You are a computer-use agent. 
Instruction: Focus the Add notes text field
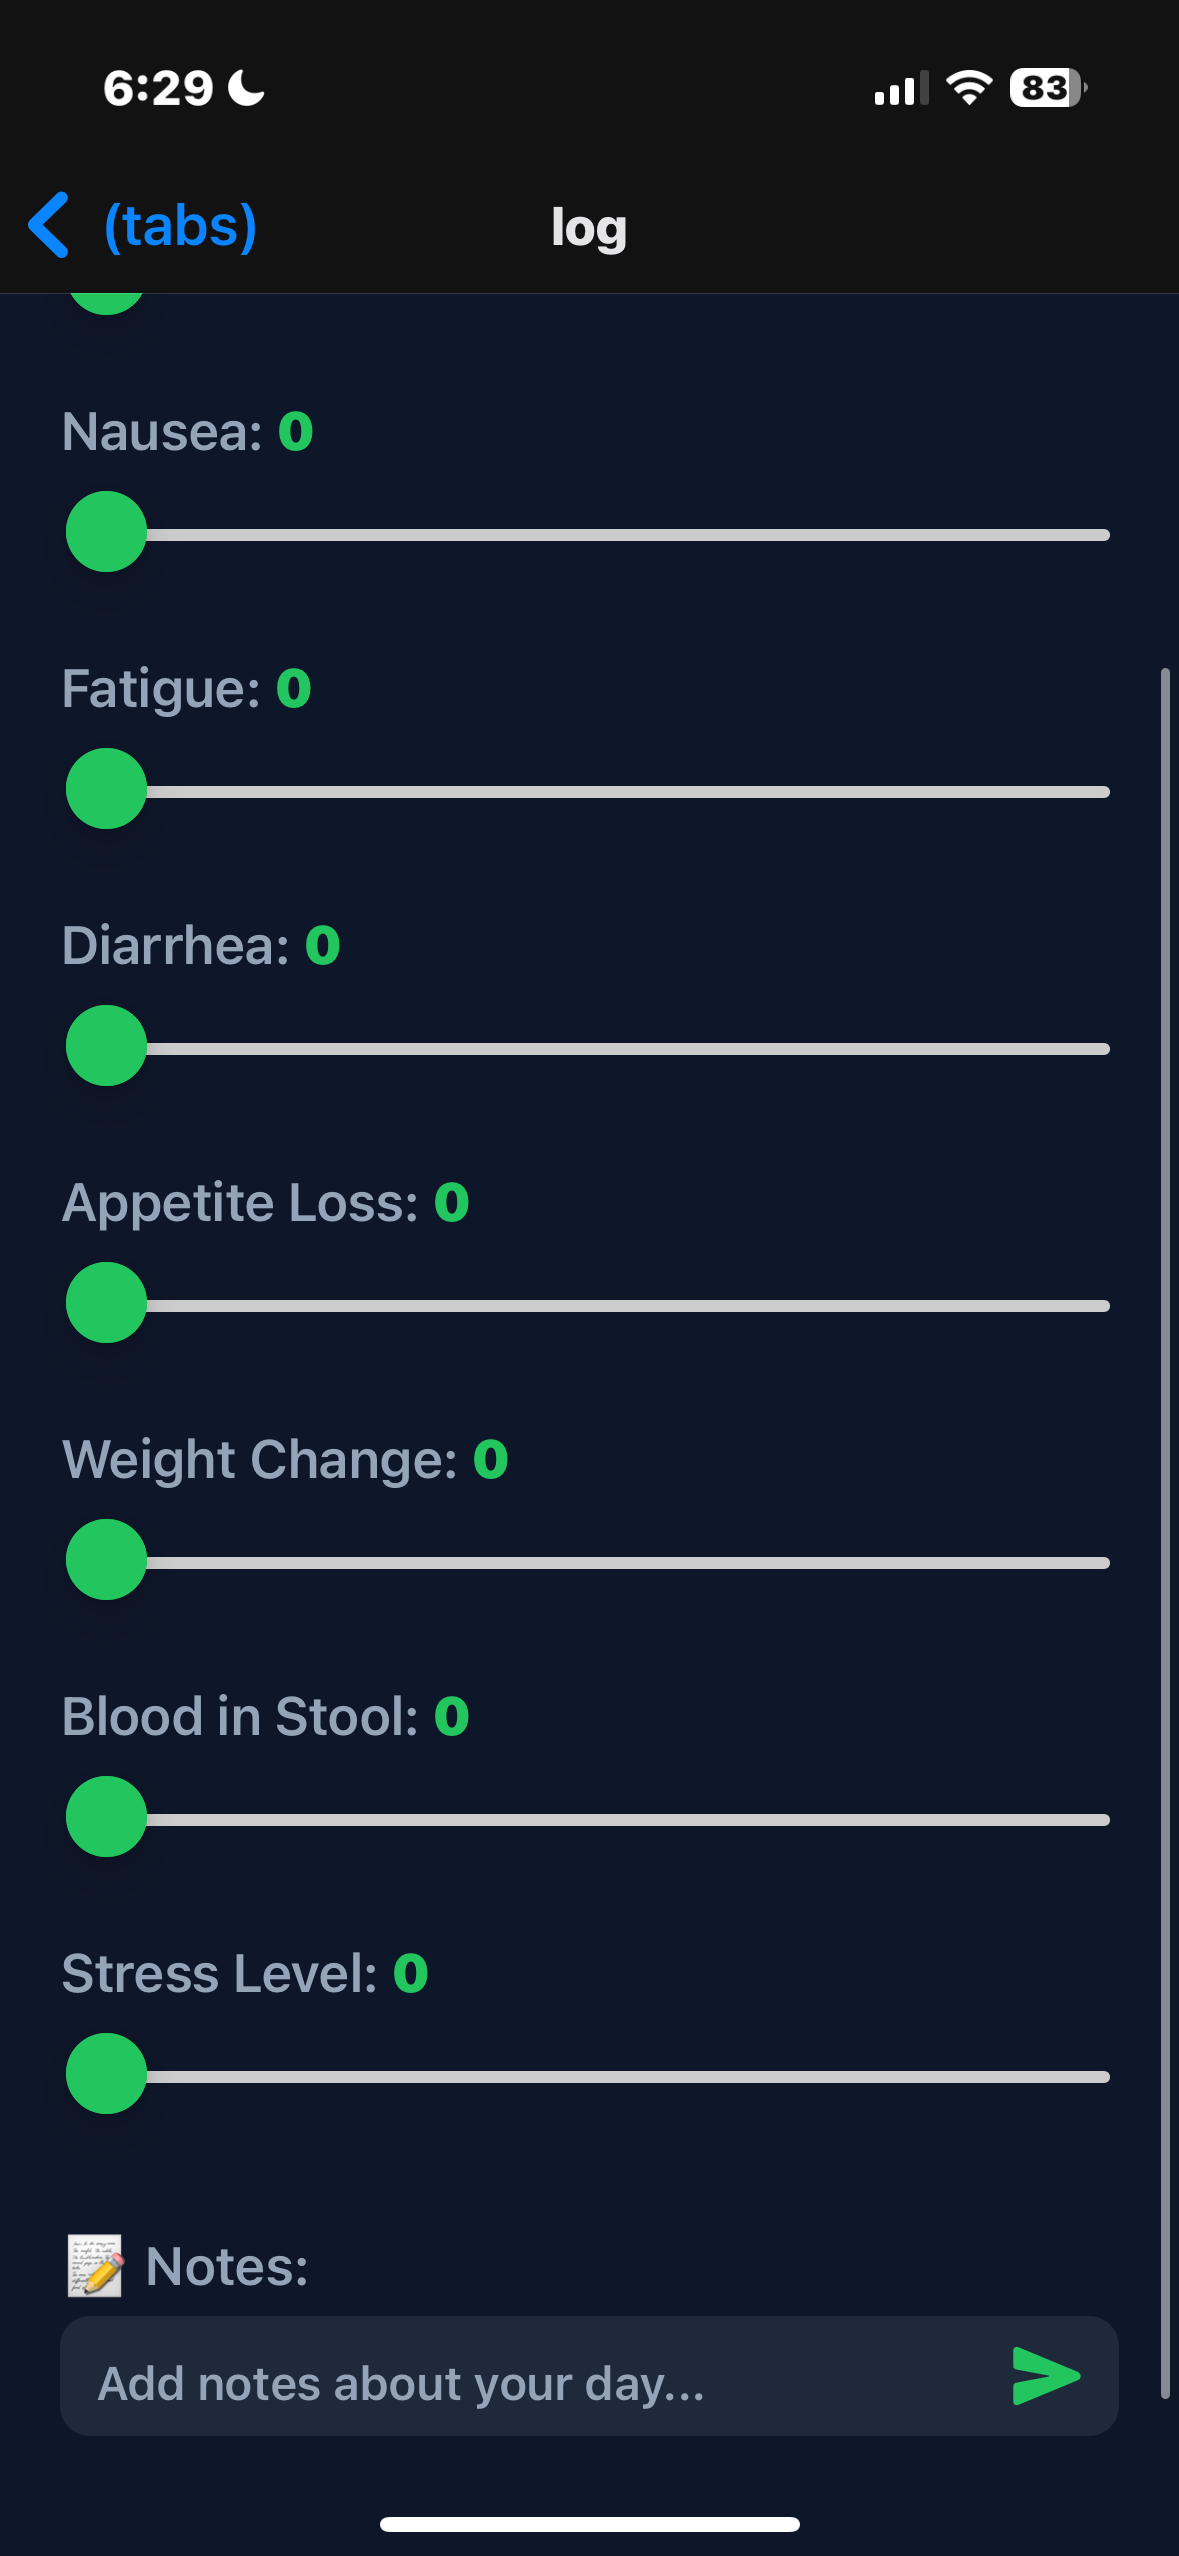click(530, 2382)
